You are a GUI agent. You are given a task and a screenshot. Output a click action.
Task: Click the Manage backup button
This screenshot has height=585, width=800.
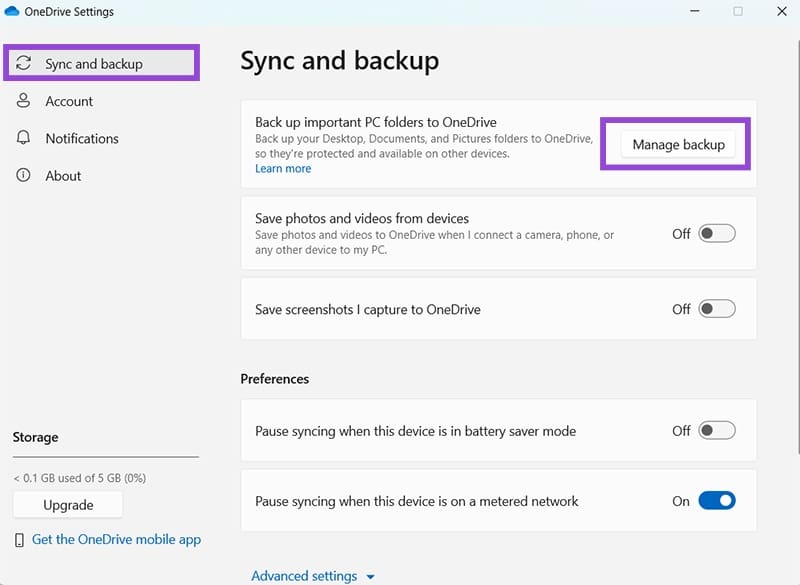(x=678, y=145)
